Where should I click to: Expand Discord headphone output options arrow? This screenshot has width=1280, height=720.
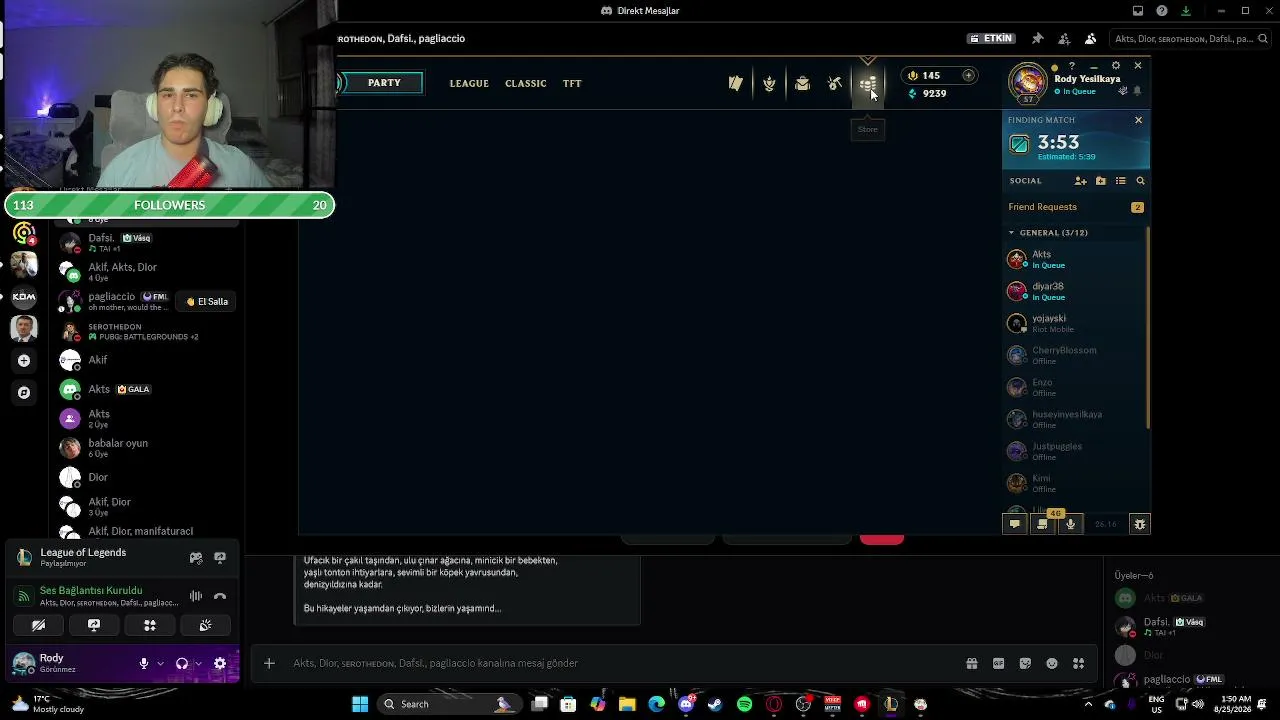pos(198,663)
